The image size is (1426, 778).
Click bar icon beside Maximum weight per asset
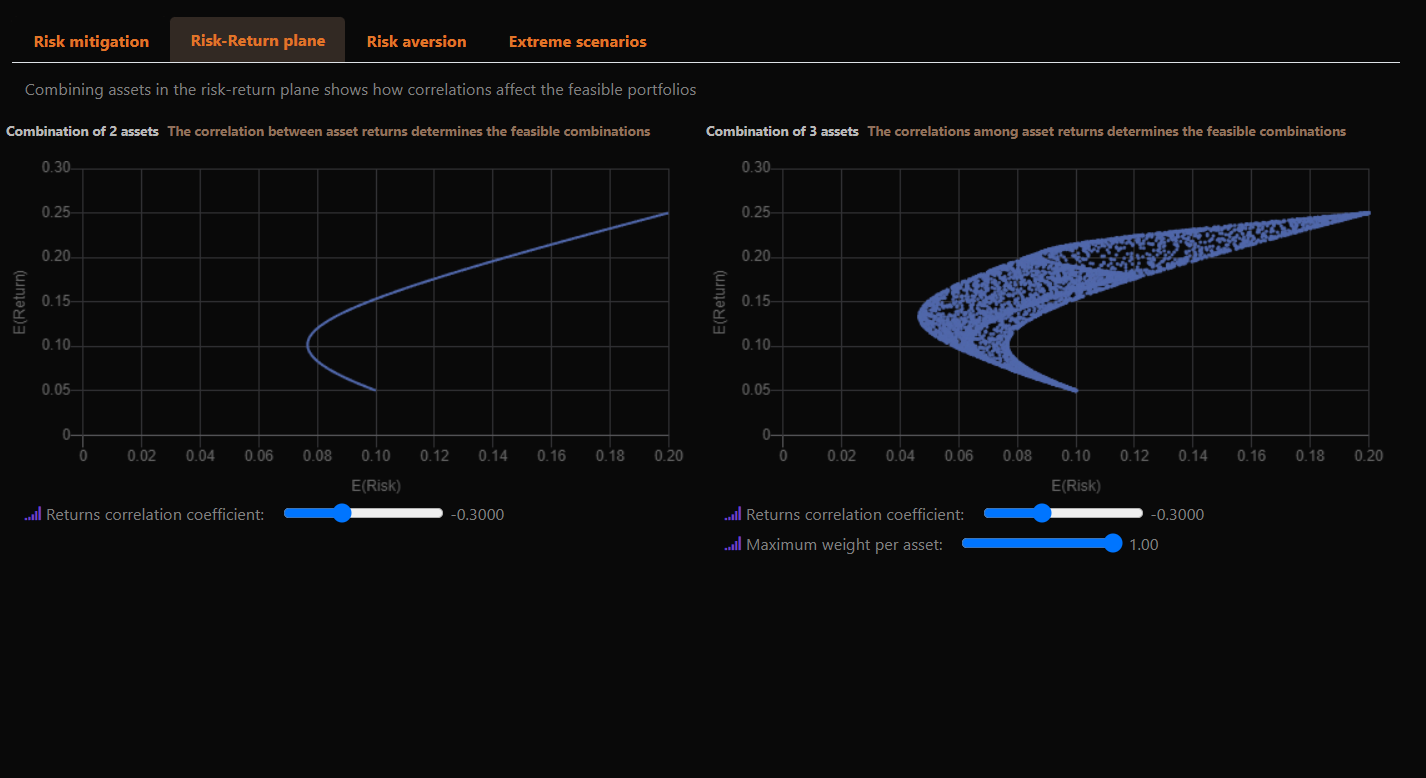tap(733, 545)
